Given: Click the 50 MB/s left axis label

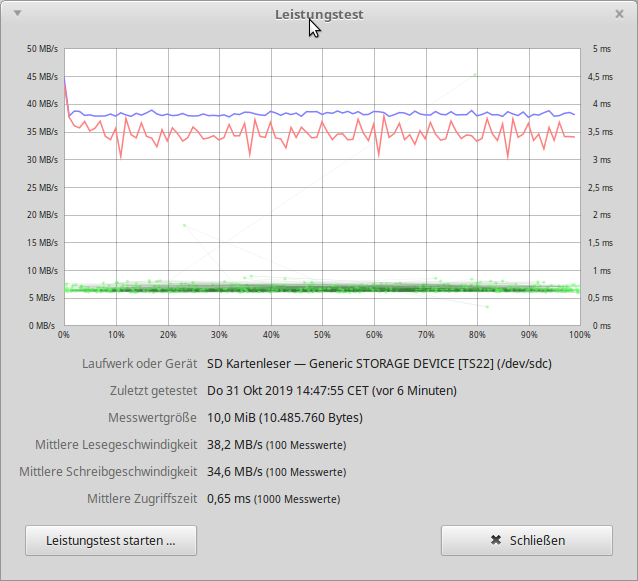Looking at the screenshot, I should click(x=42, y=48).
